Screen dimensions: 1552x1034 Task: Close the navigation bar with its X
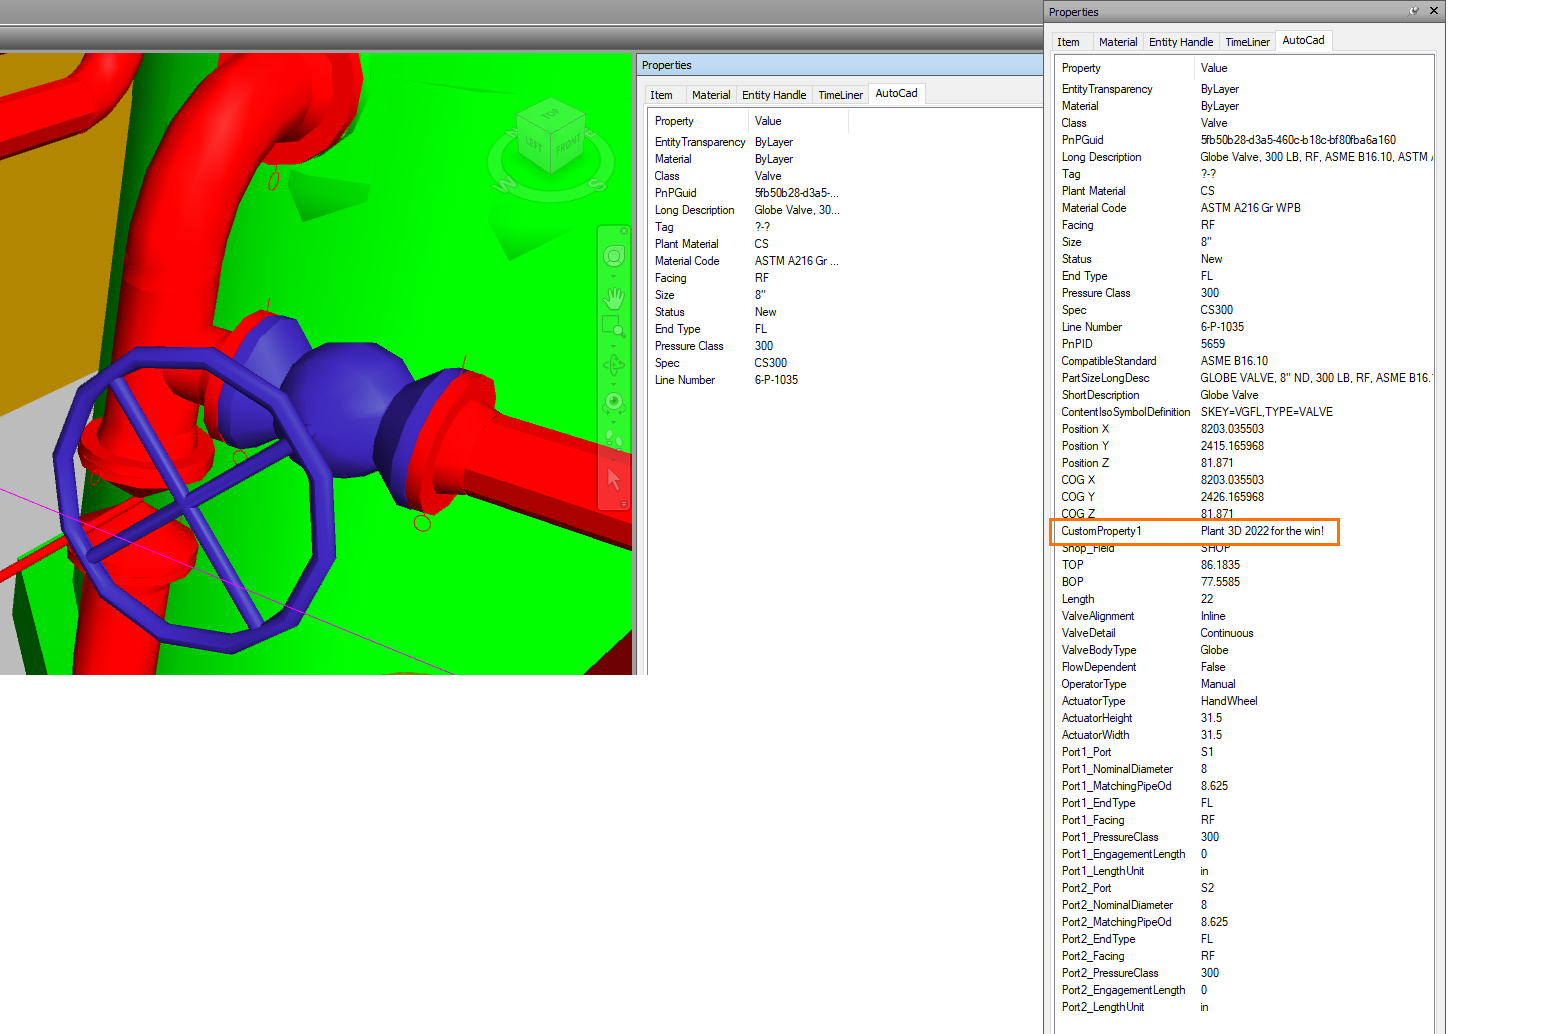coord(624,231)
